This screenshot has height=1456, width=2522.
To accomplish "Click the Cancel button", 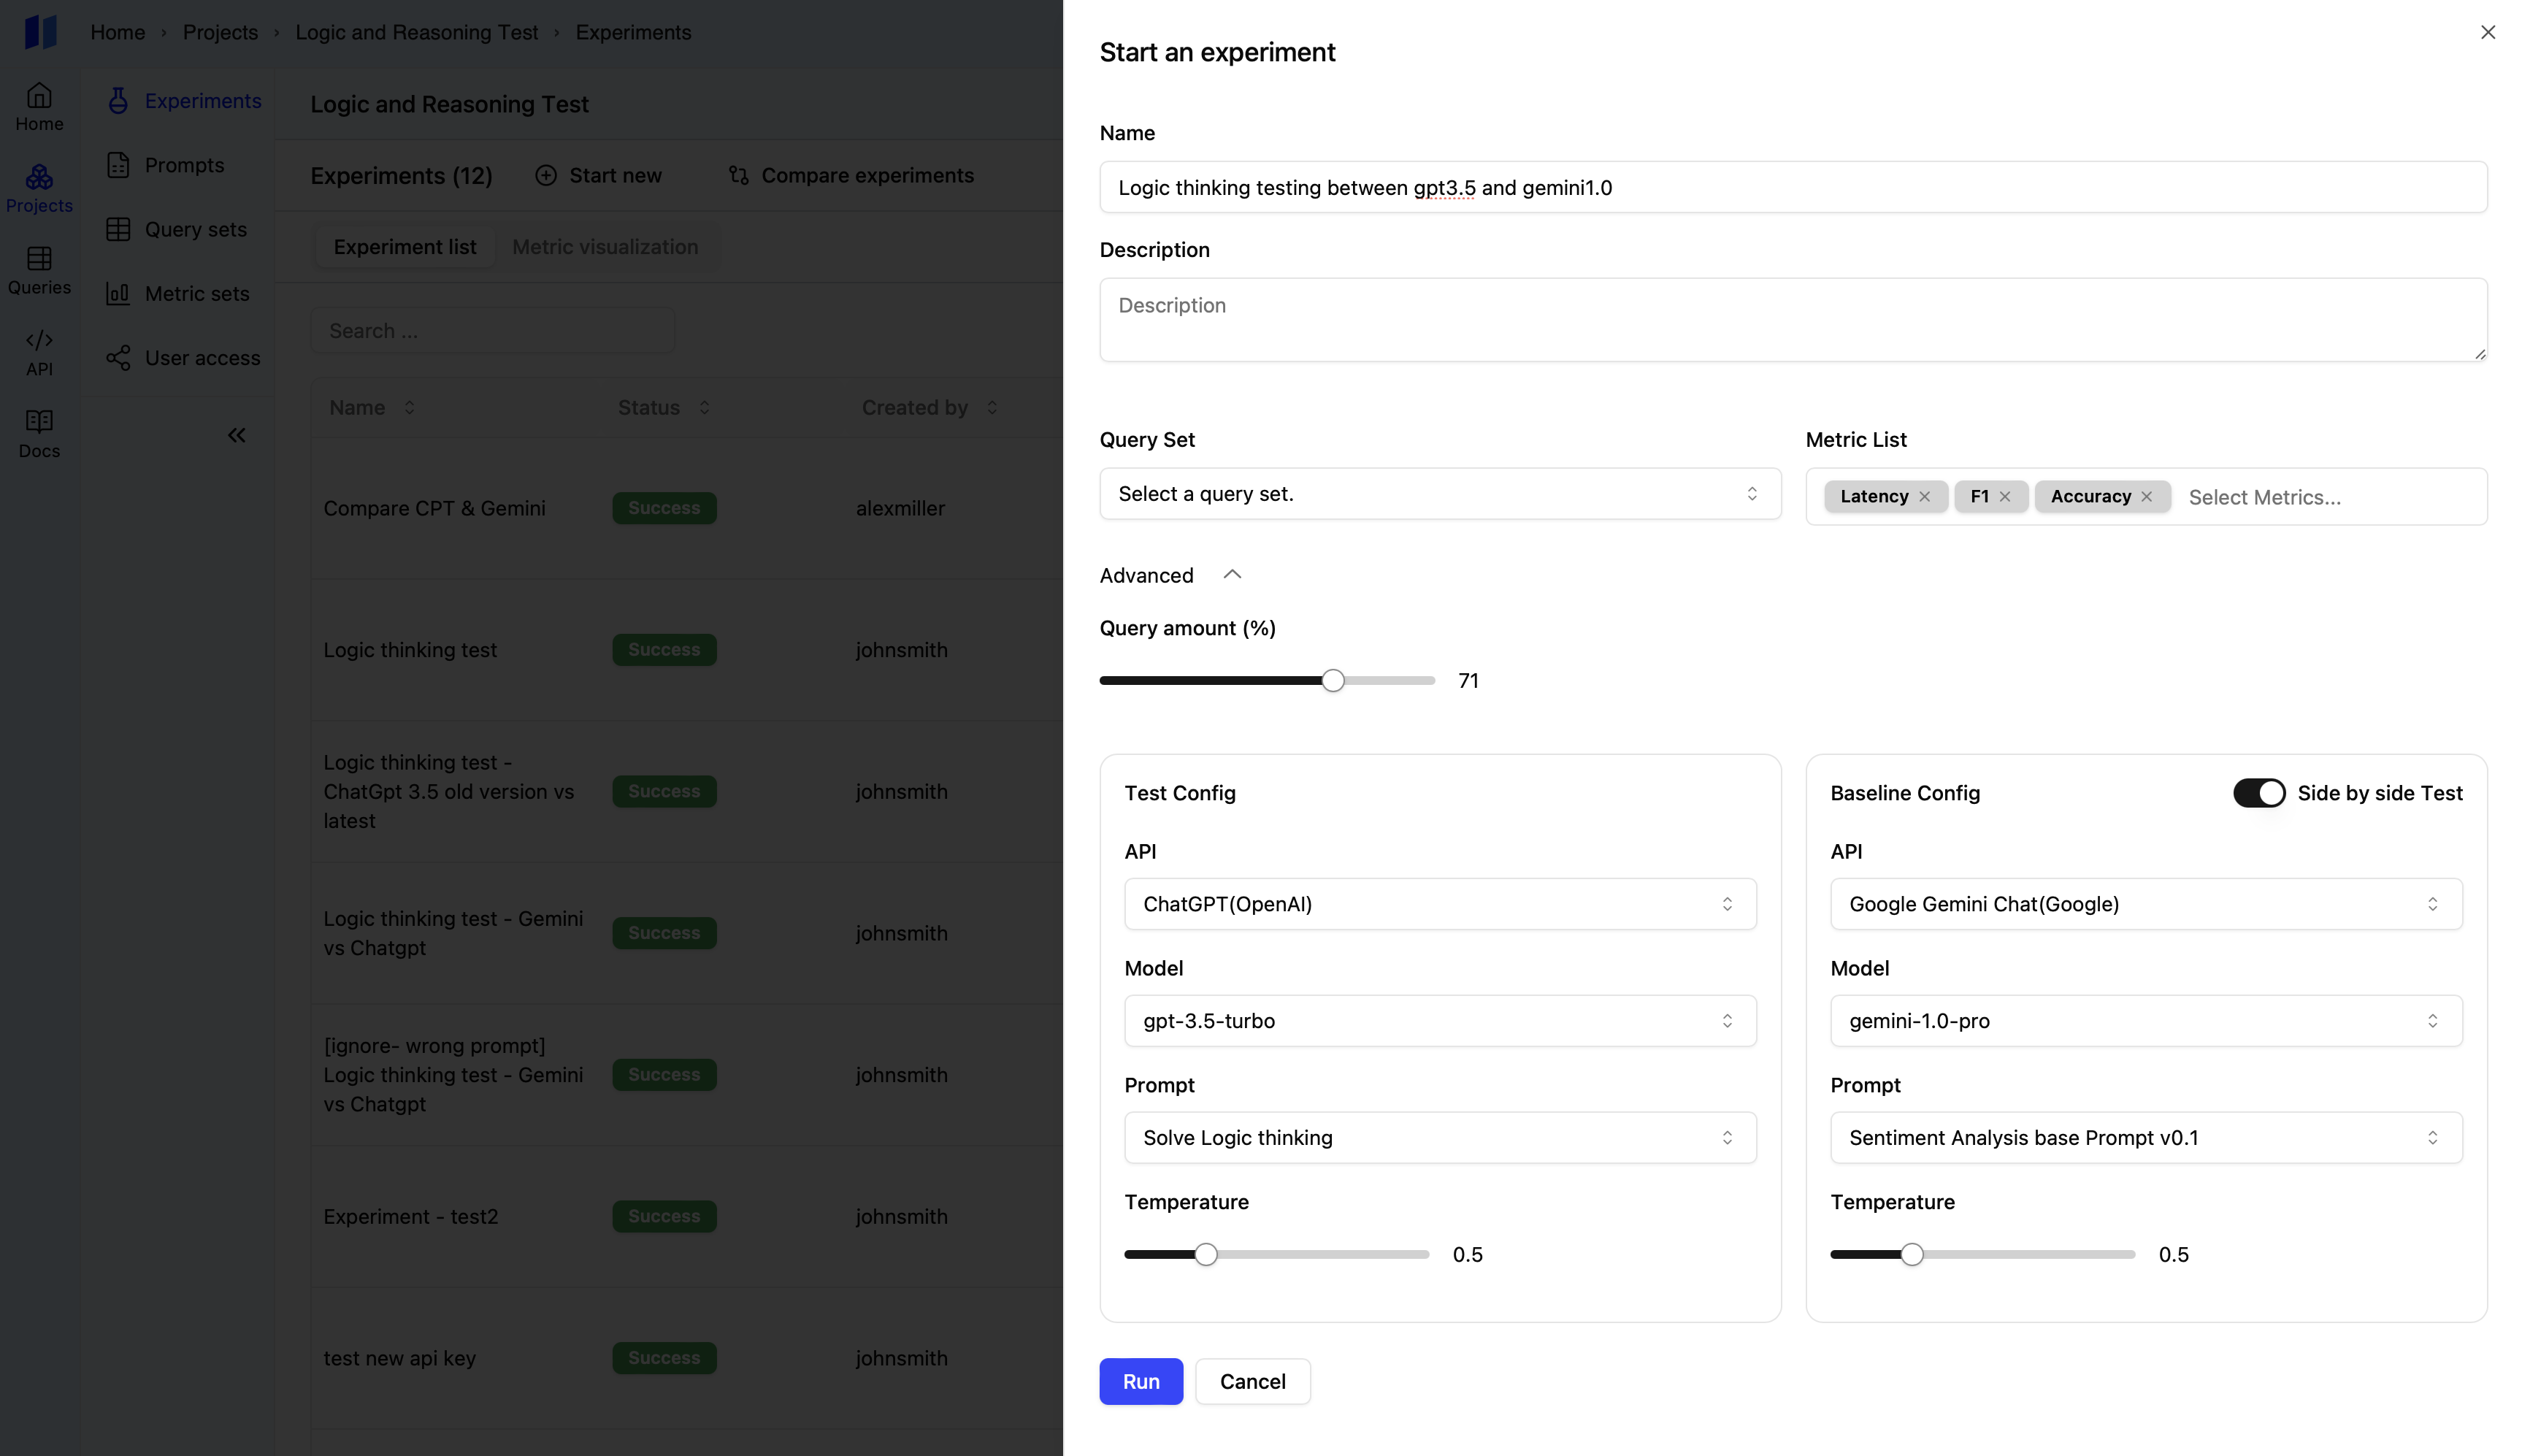I will click(x=1252, y=1381).
